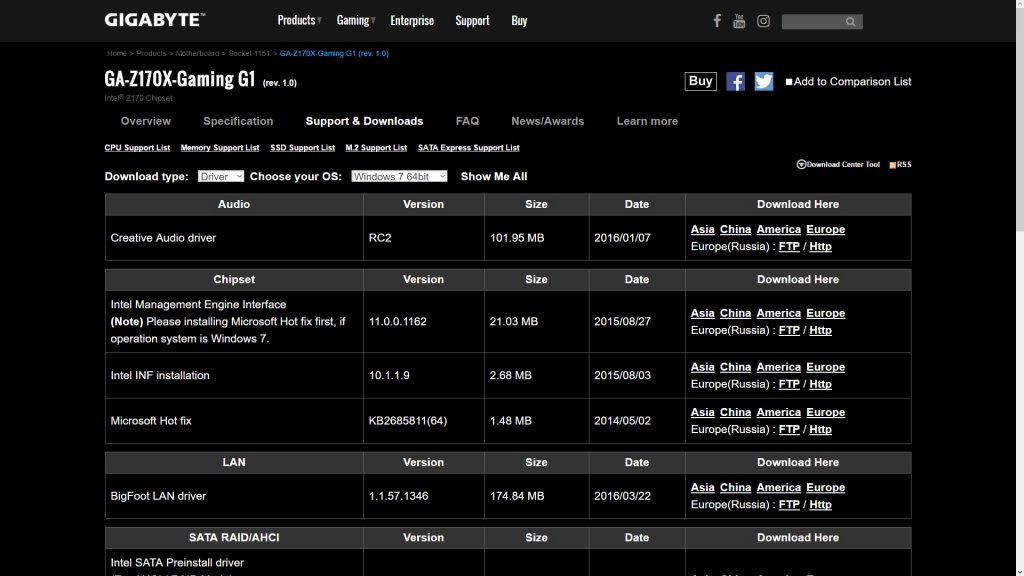The image size is (1024, 576).
Task: Select Support & Downloads tab
Action: coord(364,121)
